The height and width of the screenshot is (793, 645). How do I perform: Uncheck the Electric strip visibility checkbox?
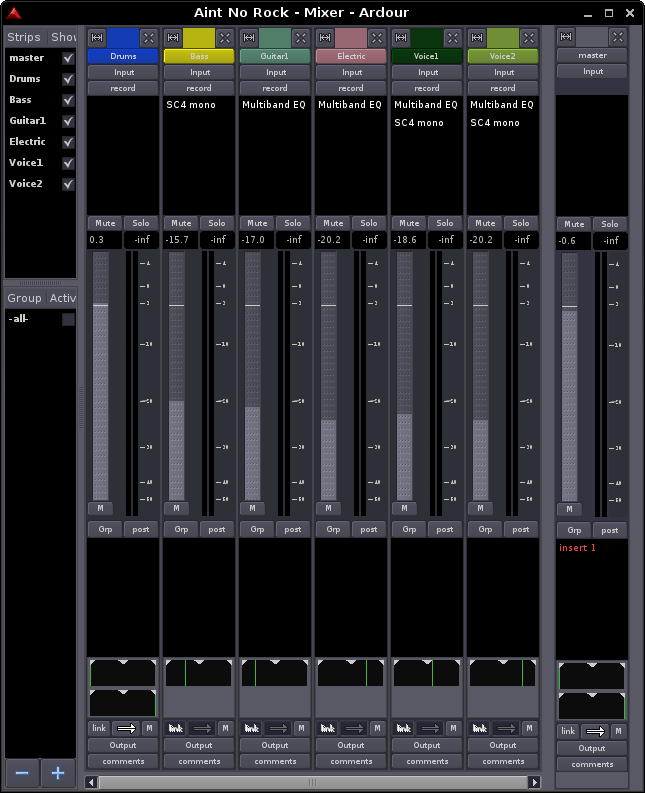click(x=68, y=142)
